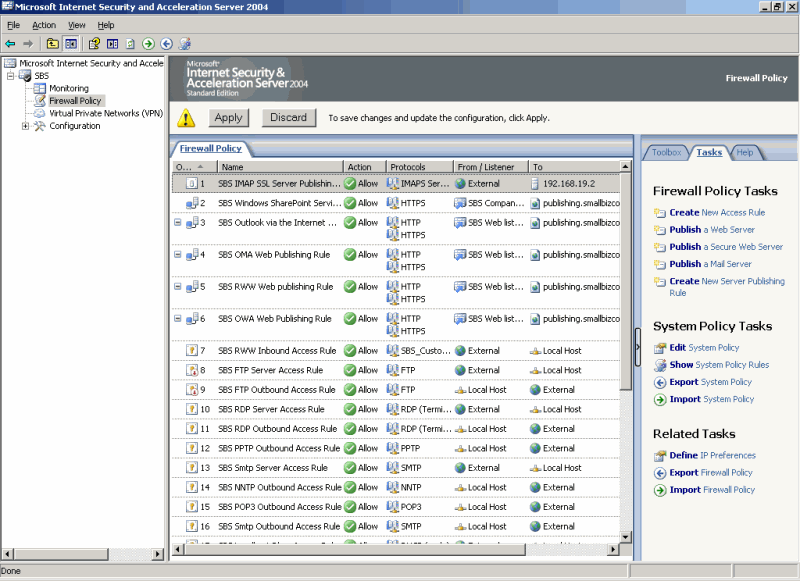This screenshot has width=800, height=581.
Task: Click the Export System Policy arrow icon
Action: click(660, 383)
